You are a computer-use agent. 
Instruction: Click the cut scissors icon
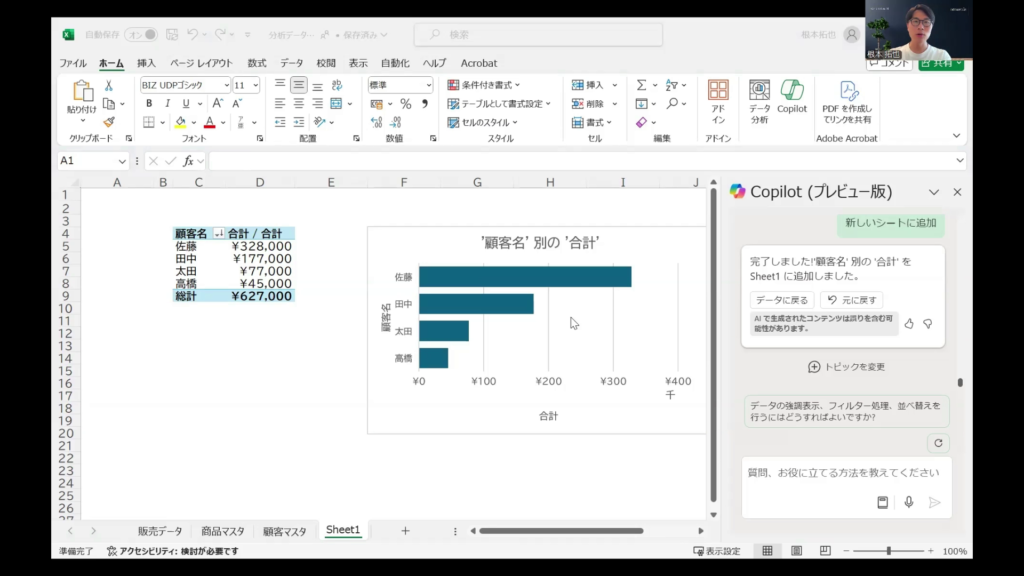(x=109, y=86)
